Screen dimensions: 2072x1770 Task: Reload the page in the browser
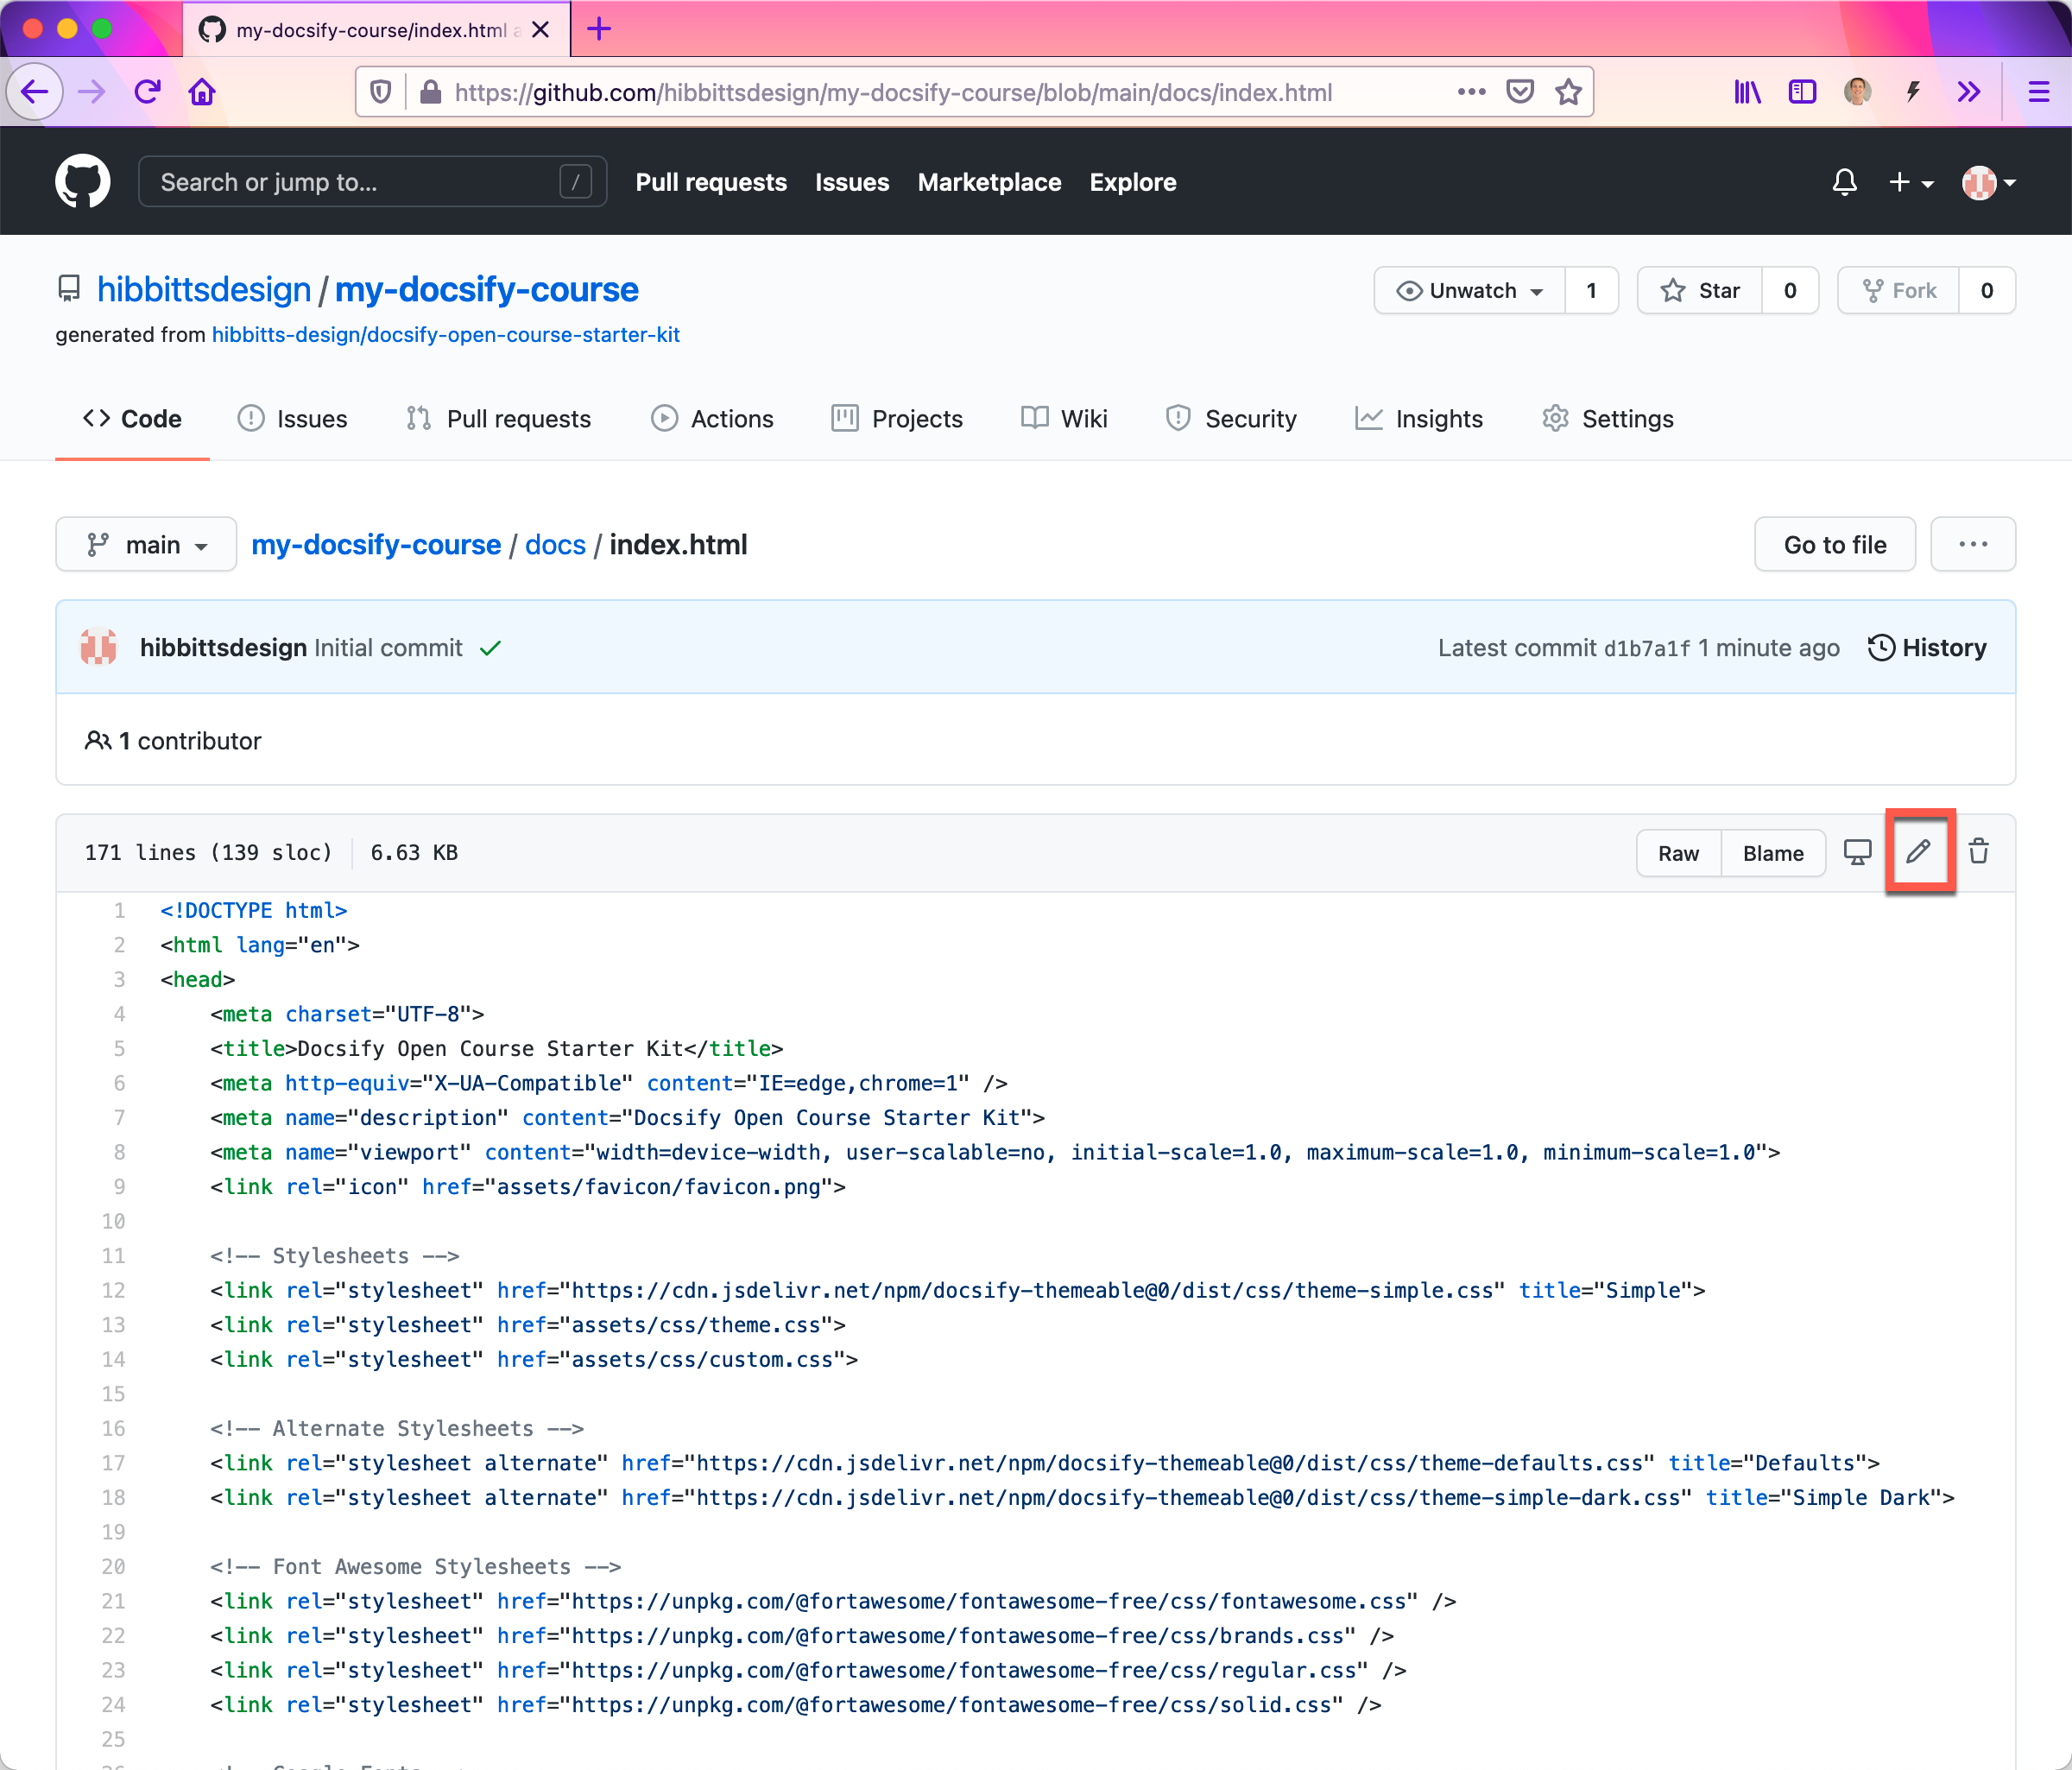click(148, 92)
